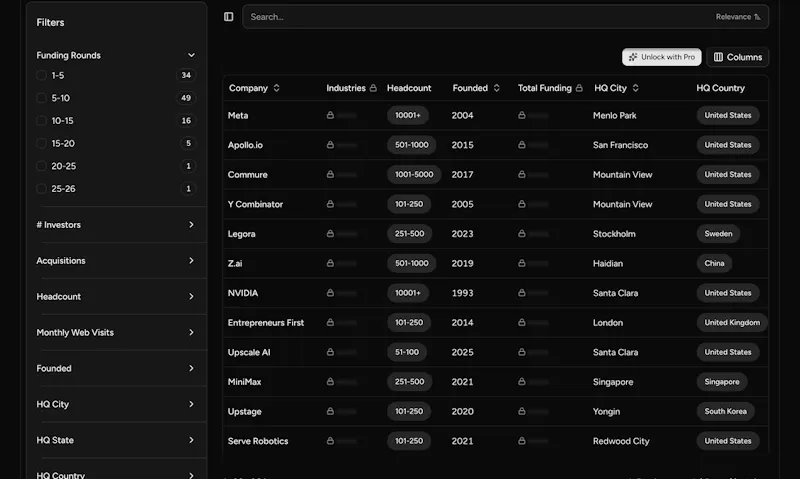Click the United Kingdom country badge

[732, 322]
